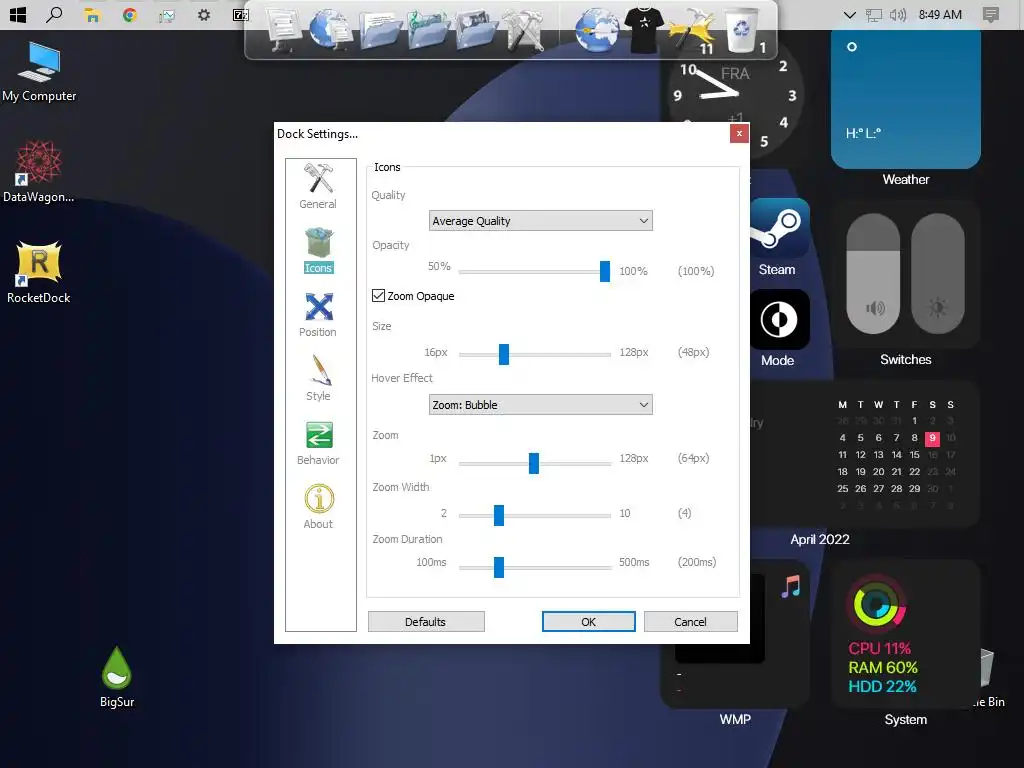Uncheck the Zoom Opaque checkbox
The height and width of the screenshot is (768, 1024).
coord(378,296)
